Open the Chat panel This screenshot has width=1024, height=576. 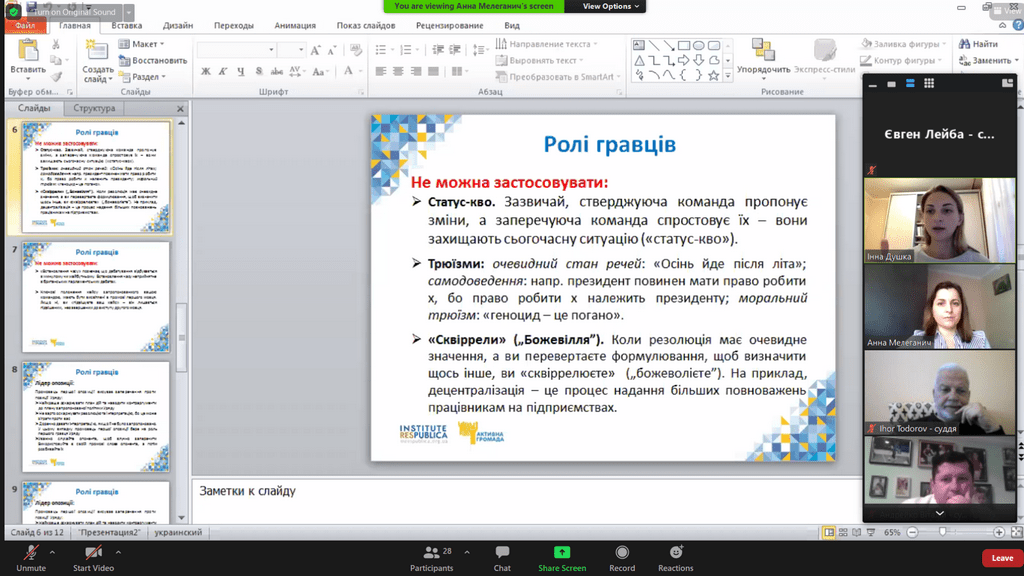(502, 553)
